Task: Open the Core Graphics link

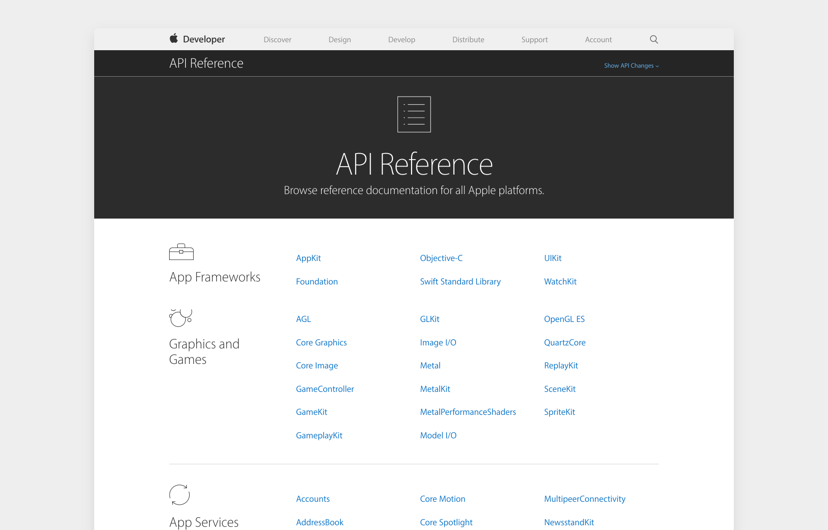Action: tap(321, 342)
